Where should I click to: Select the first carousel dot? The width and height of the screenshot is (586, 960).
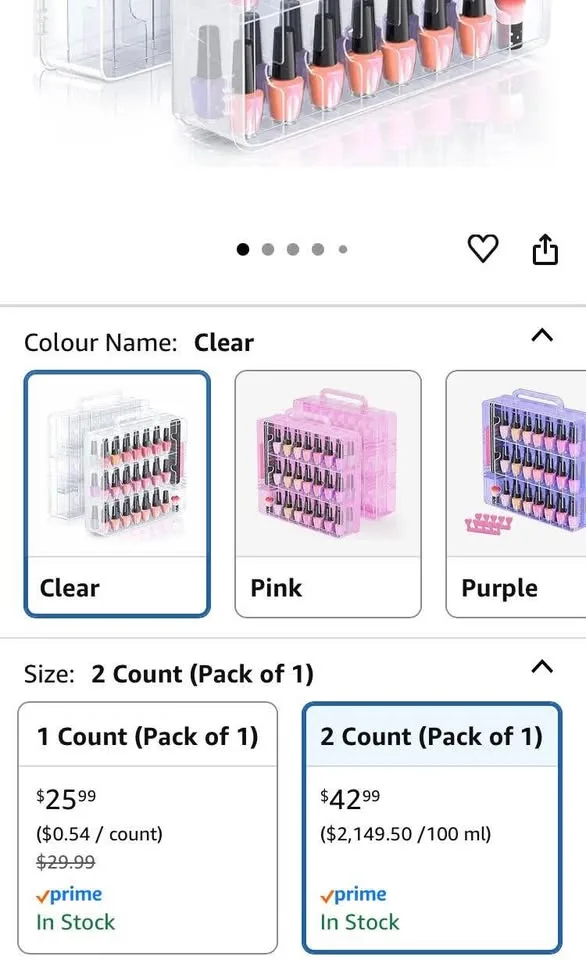(242, 248)
